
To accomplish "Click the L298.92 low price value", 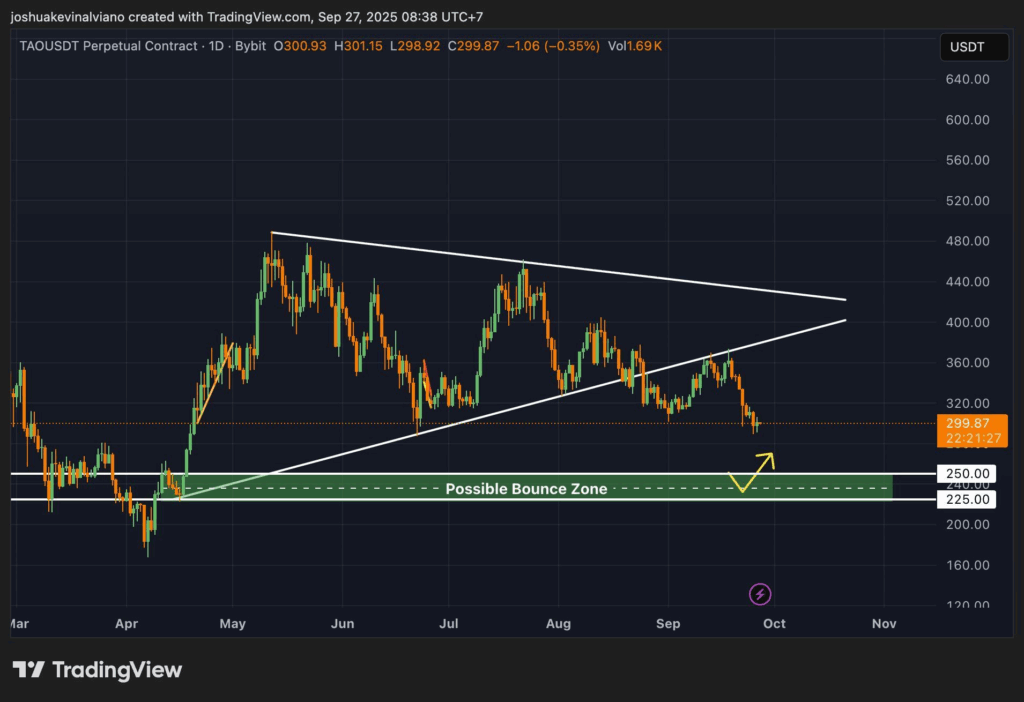I will coord(415,46).
